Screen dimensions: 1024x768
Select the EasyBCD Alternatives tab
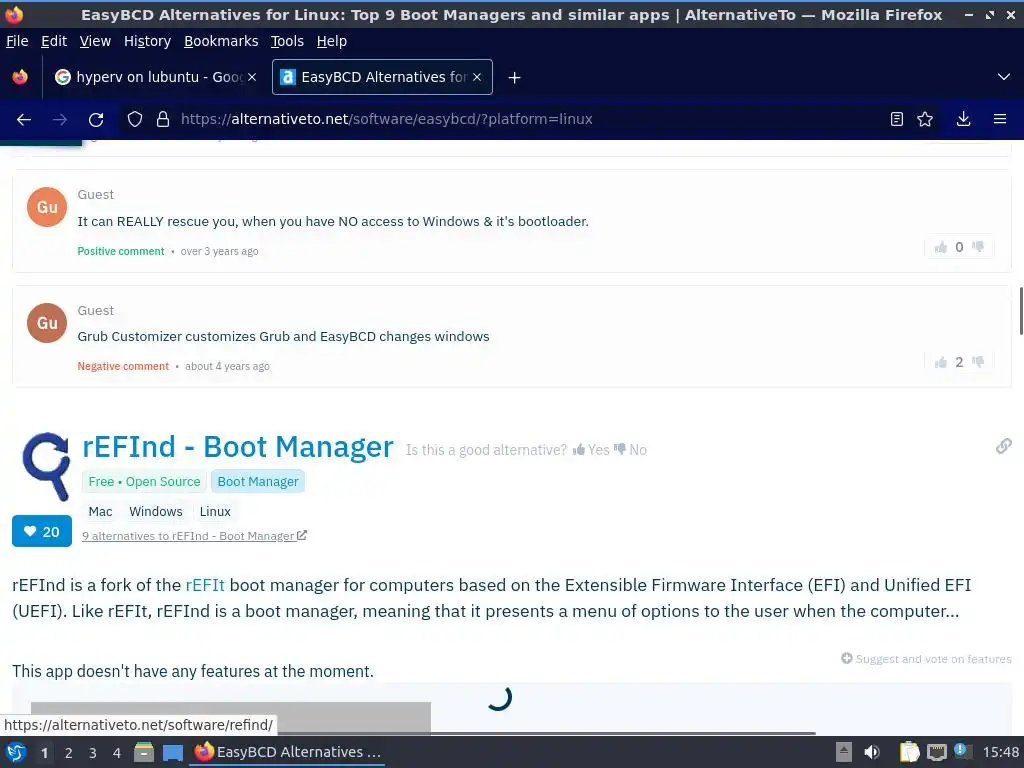[x=382, y=77]
